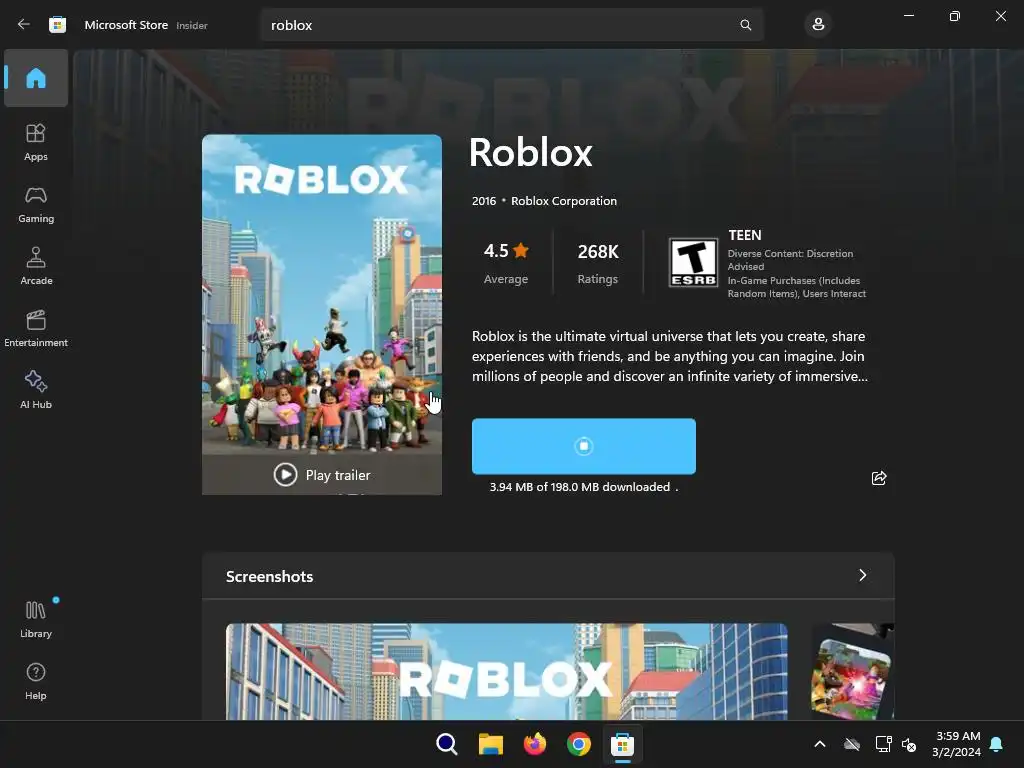The image size is (1024, 768).
Task: Open File Explorer on the taskbar
Action: [x=490, y=744]
